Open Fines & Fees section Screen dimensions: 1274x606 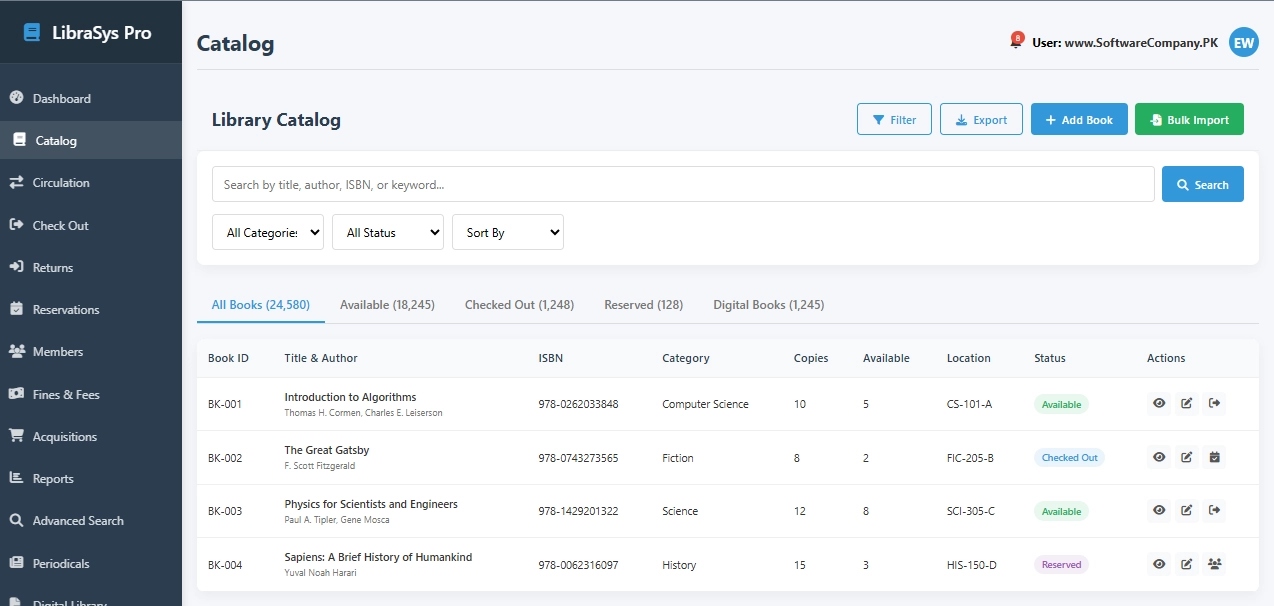(x=66, y=394)
